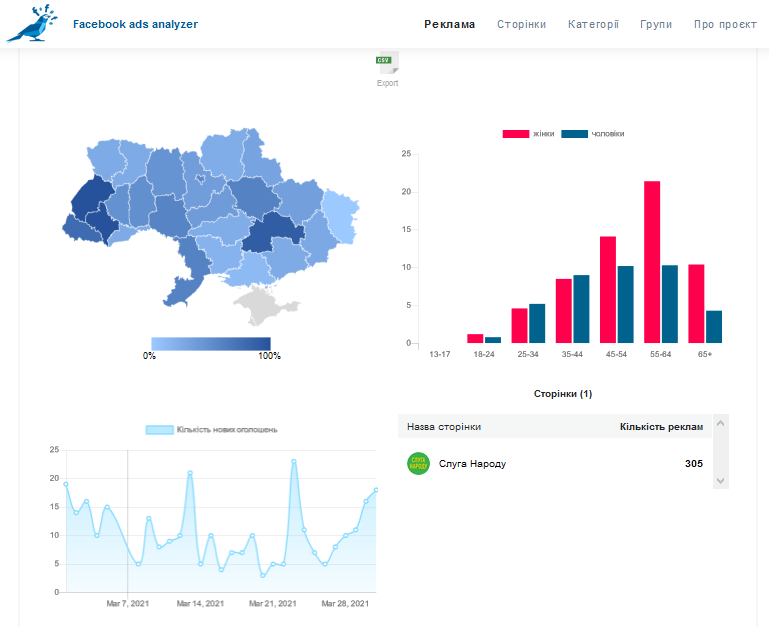This screenshot has width=769, height=627.
Task: Click the tallest pink bar for 55-64
Action: 652,262
